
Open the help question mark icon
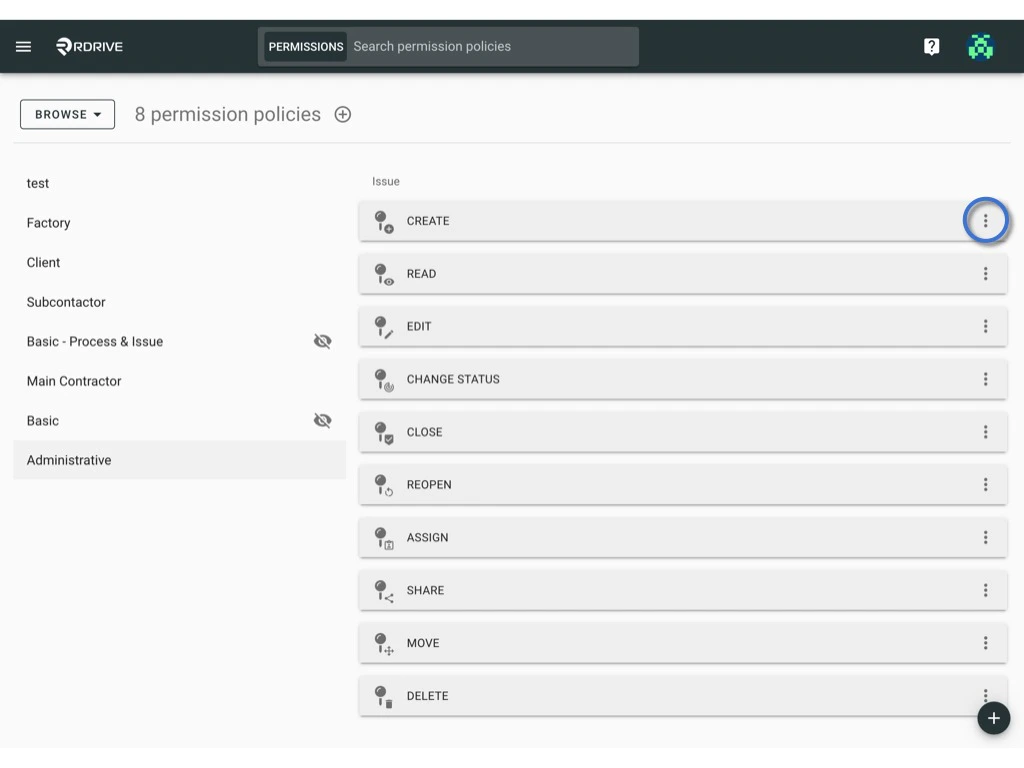(931, 46)
